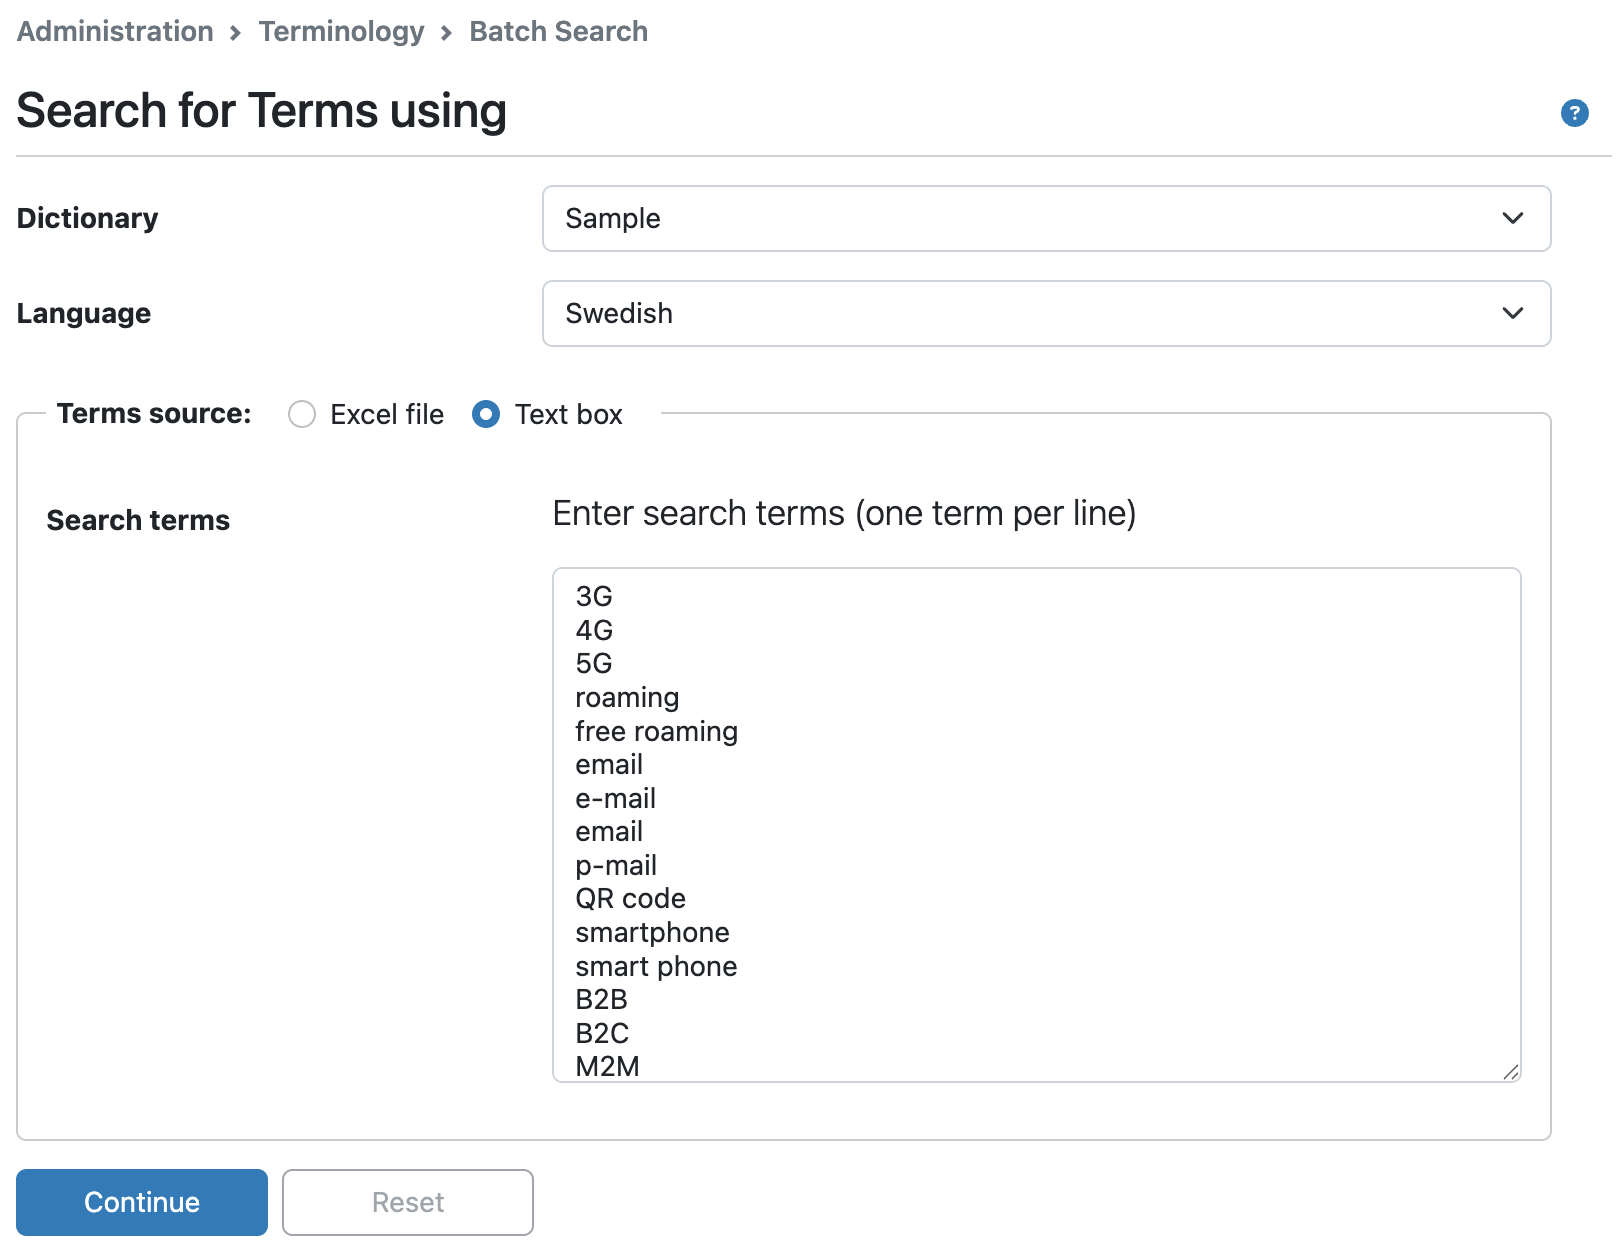The image size is (1624, 1250).
Task: Click the 'QR code' line in textarea
Action: (x=630, y=898)
